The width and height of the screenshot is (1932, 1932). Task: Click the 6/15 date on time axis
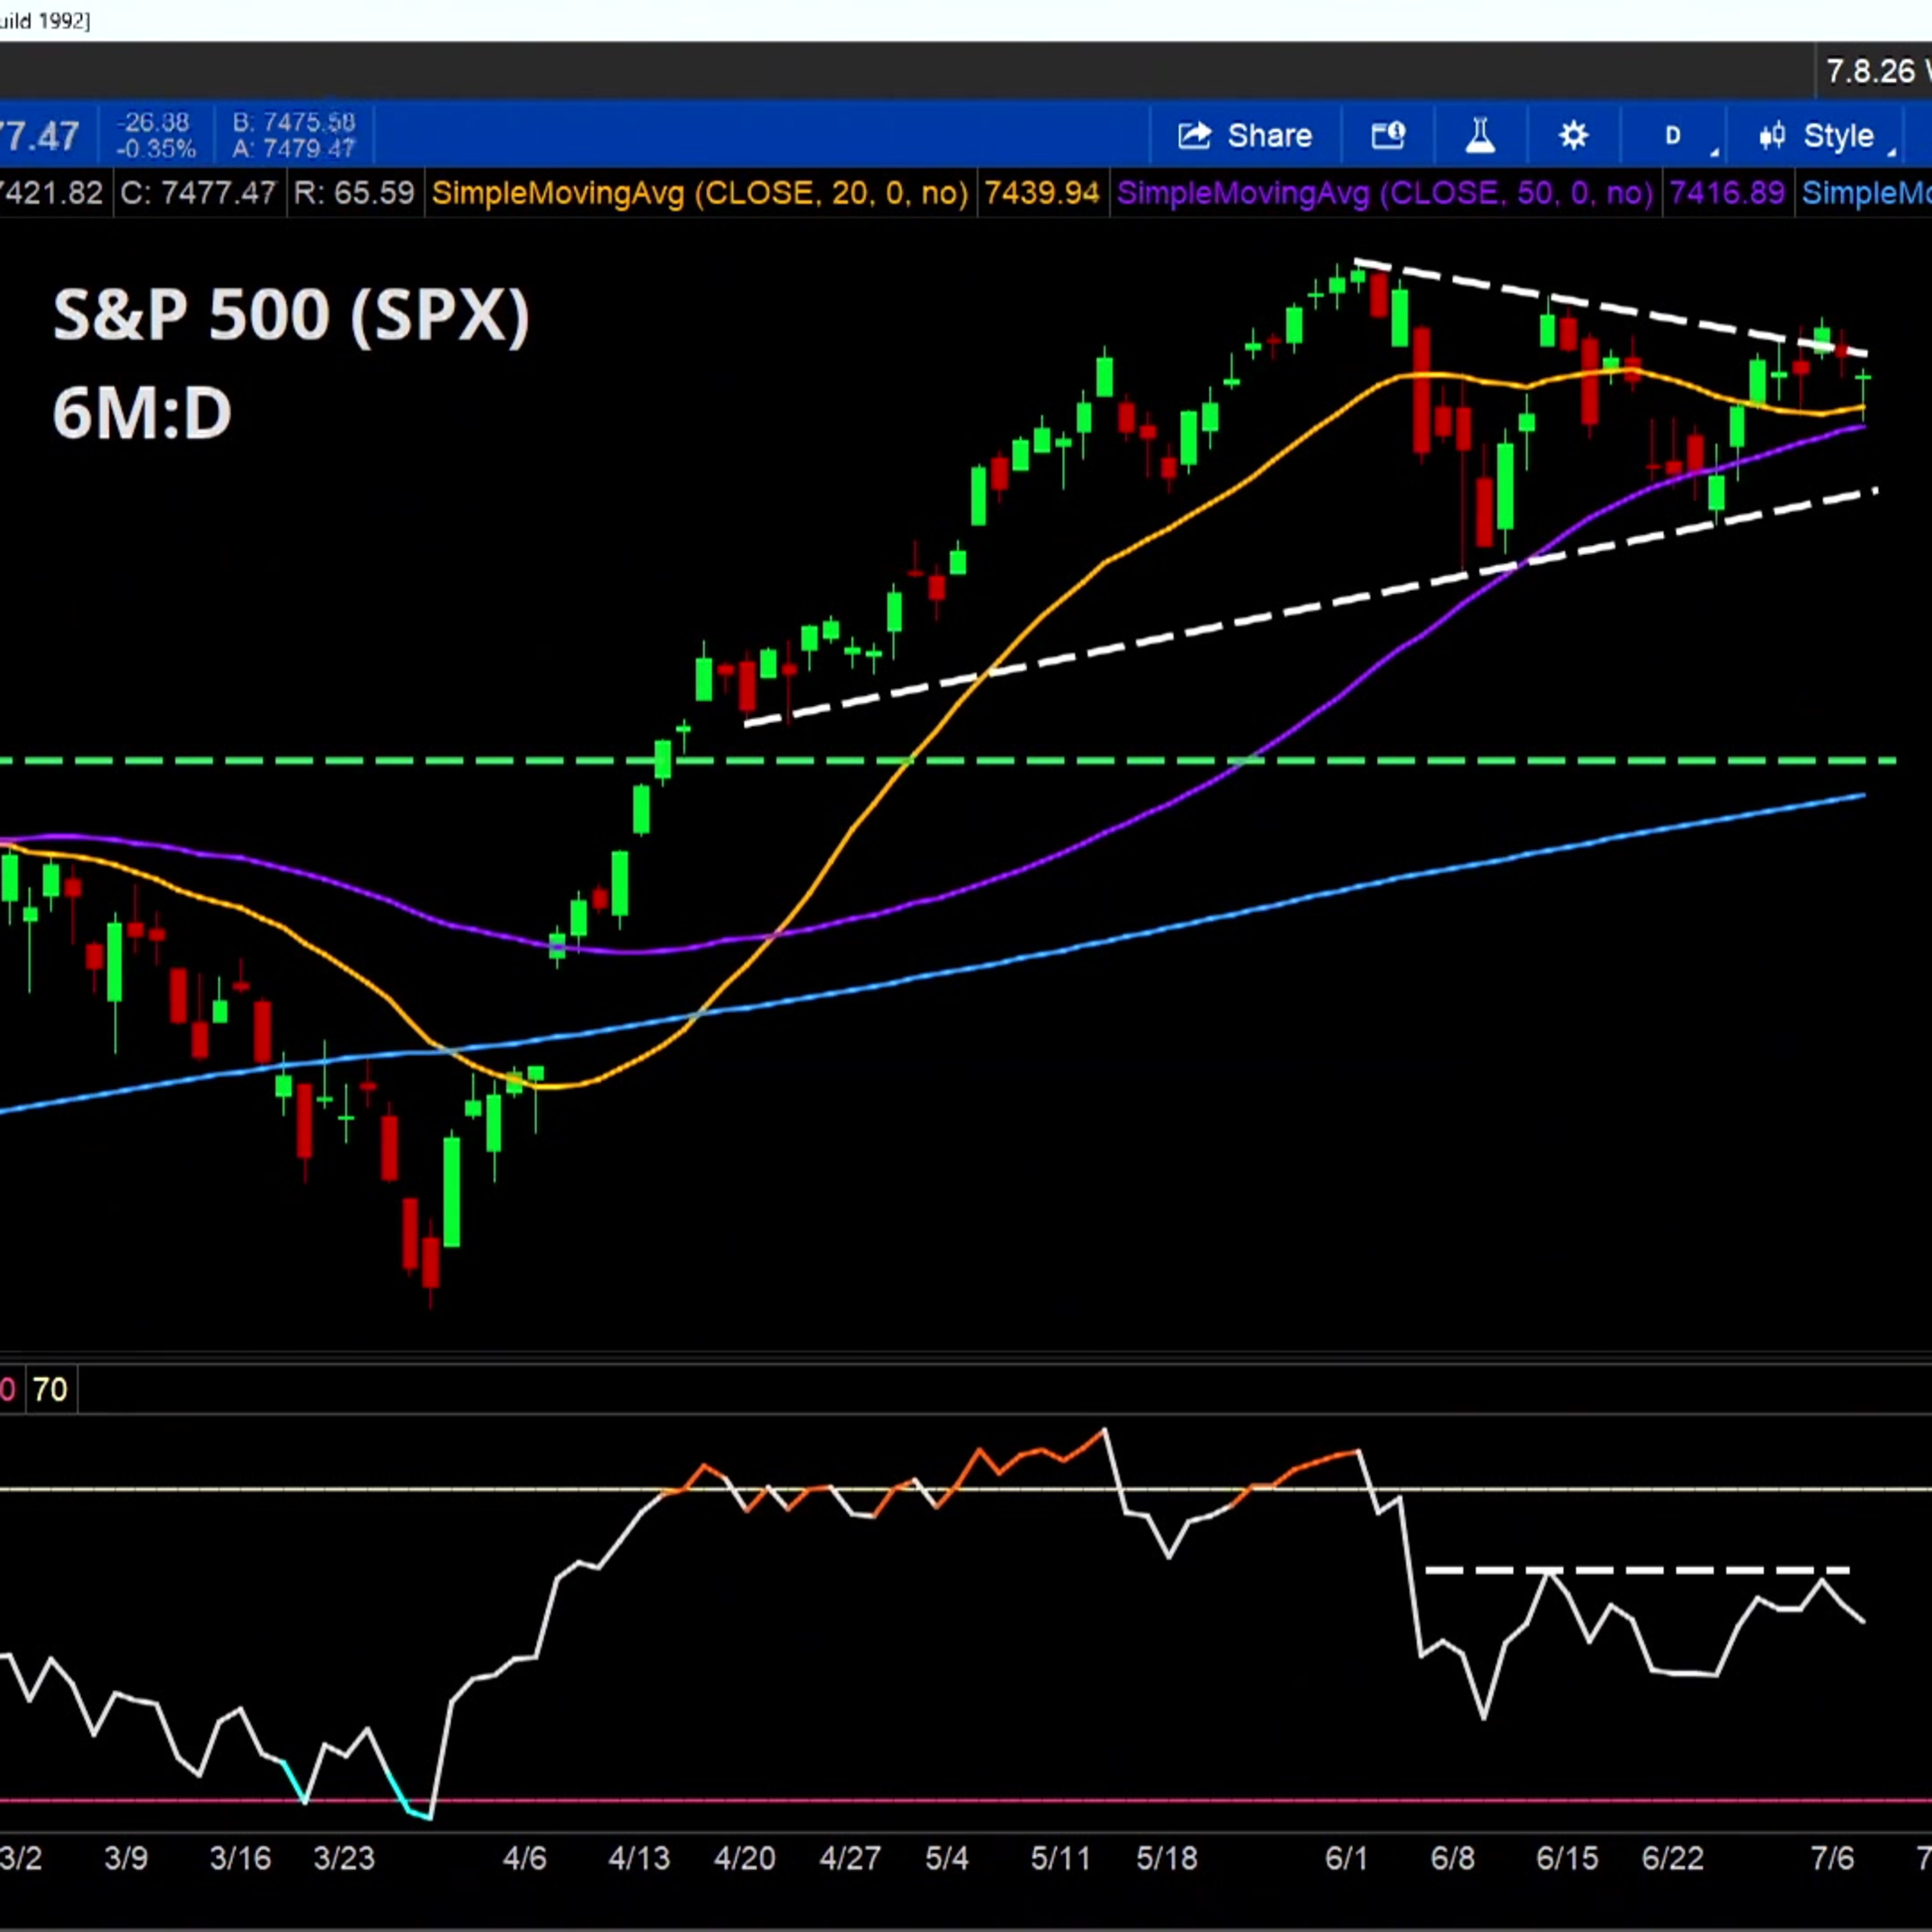(1567, 1858)
